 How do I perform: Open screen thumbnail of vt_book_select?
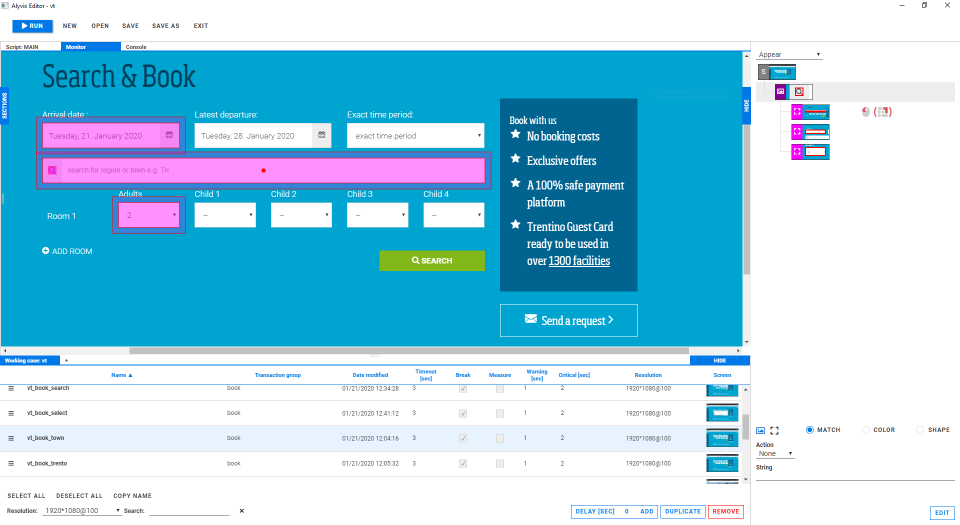click(x=722, y=413)
